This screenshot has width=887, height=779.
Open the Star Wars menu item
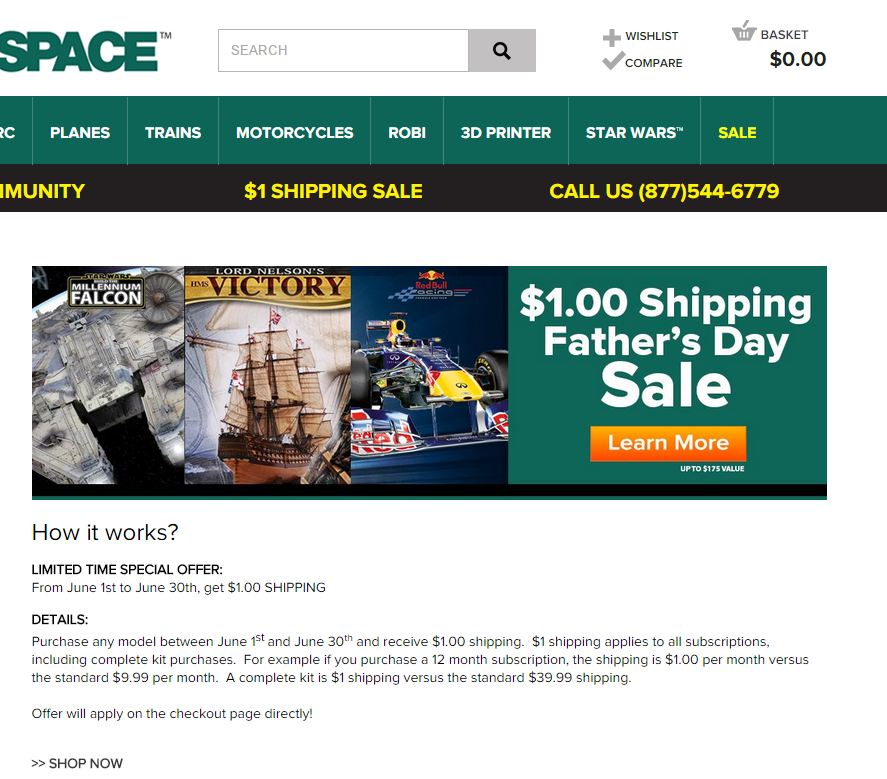point(634,132)
